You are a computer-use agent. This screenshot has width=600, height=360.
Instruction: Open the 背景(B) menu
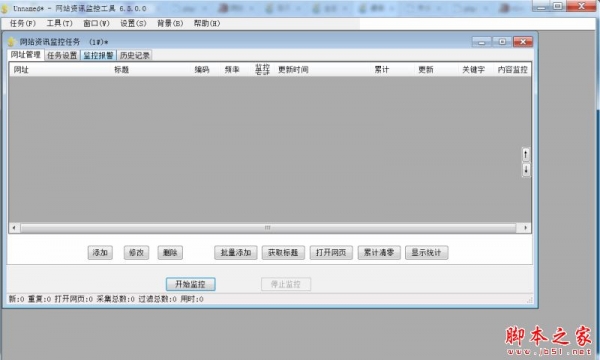pos(170,23)
